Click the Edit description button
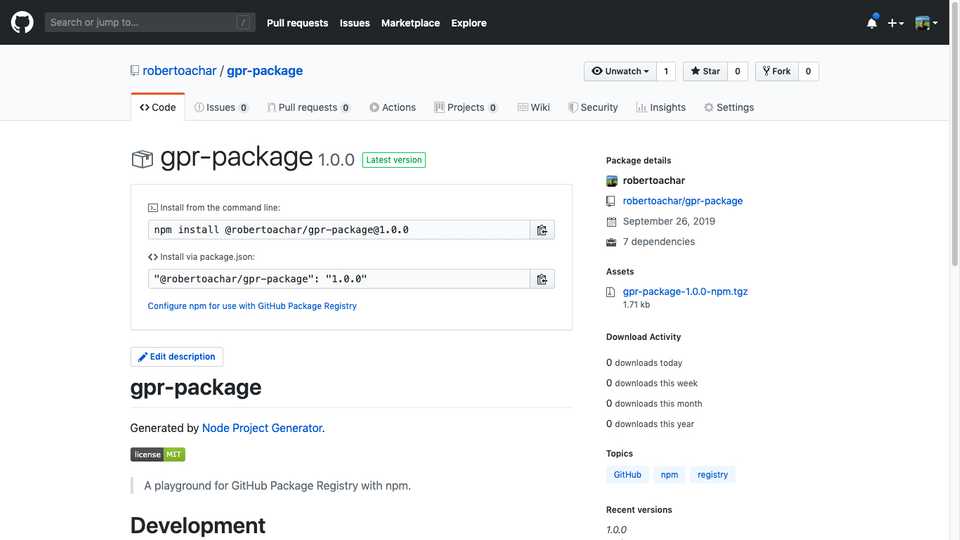The height and width of the screenshot is (540, 960). coord(176,357)
